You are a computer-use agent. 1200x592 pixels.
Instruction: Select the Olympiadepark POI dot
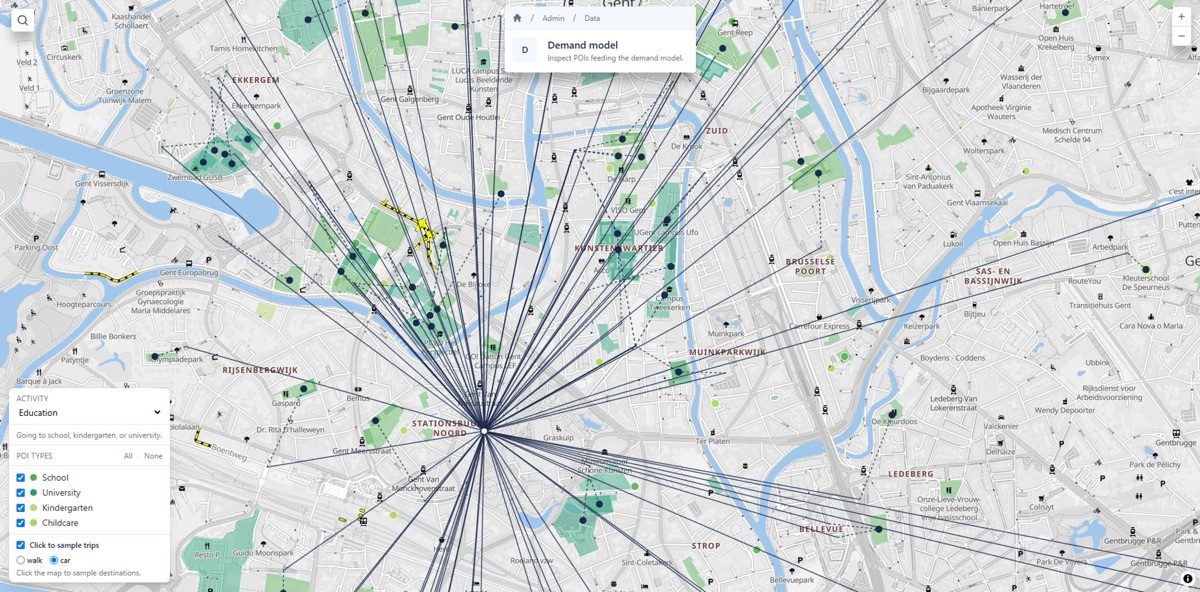coord(155,355)
